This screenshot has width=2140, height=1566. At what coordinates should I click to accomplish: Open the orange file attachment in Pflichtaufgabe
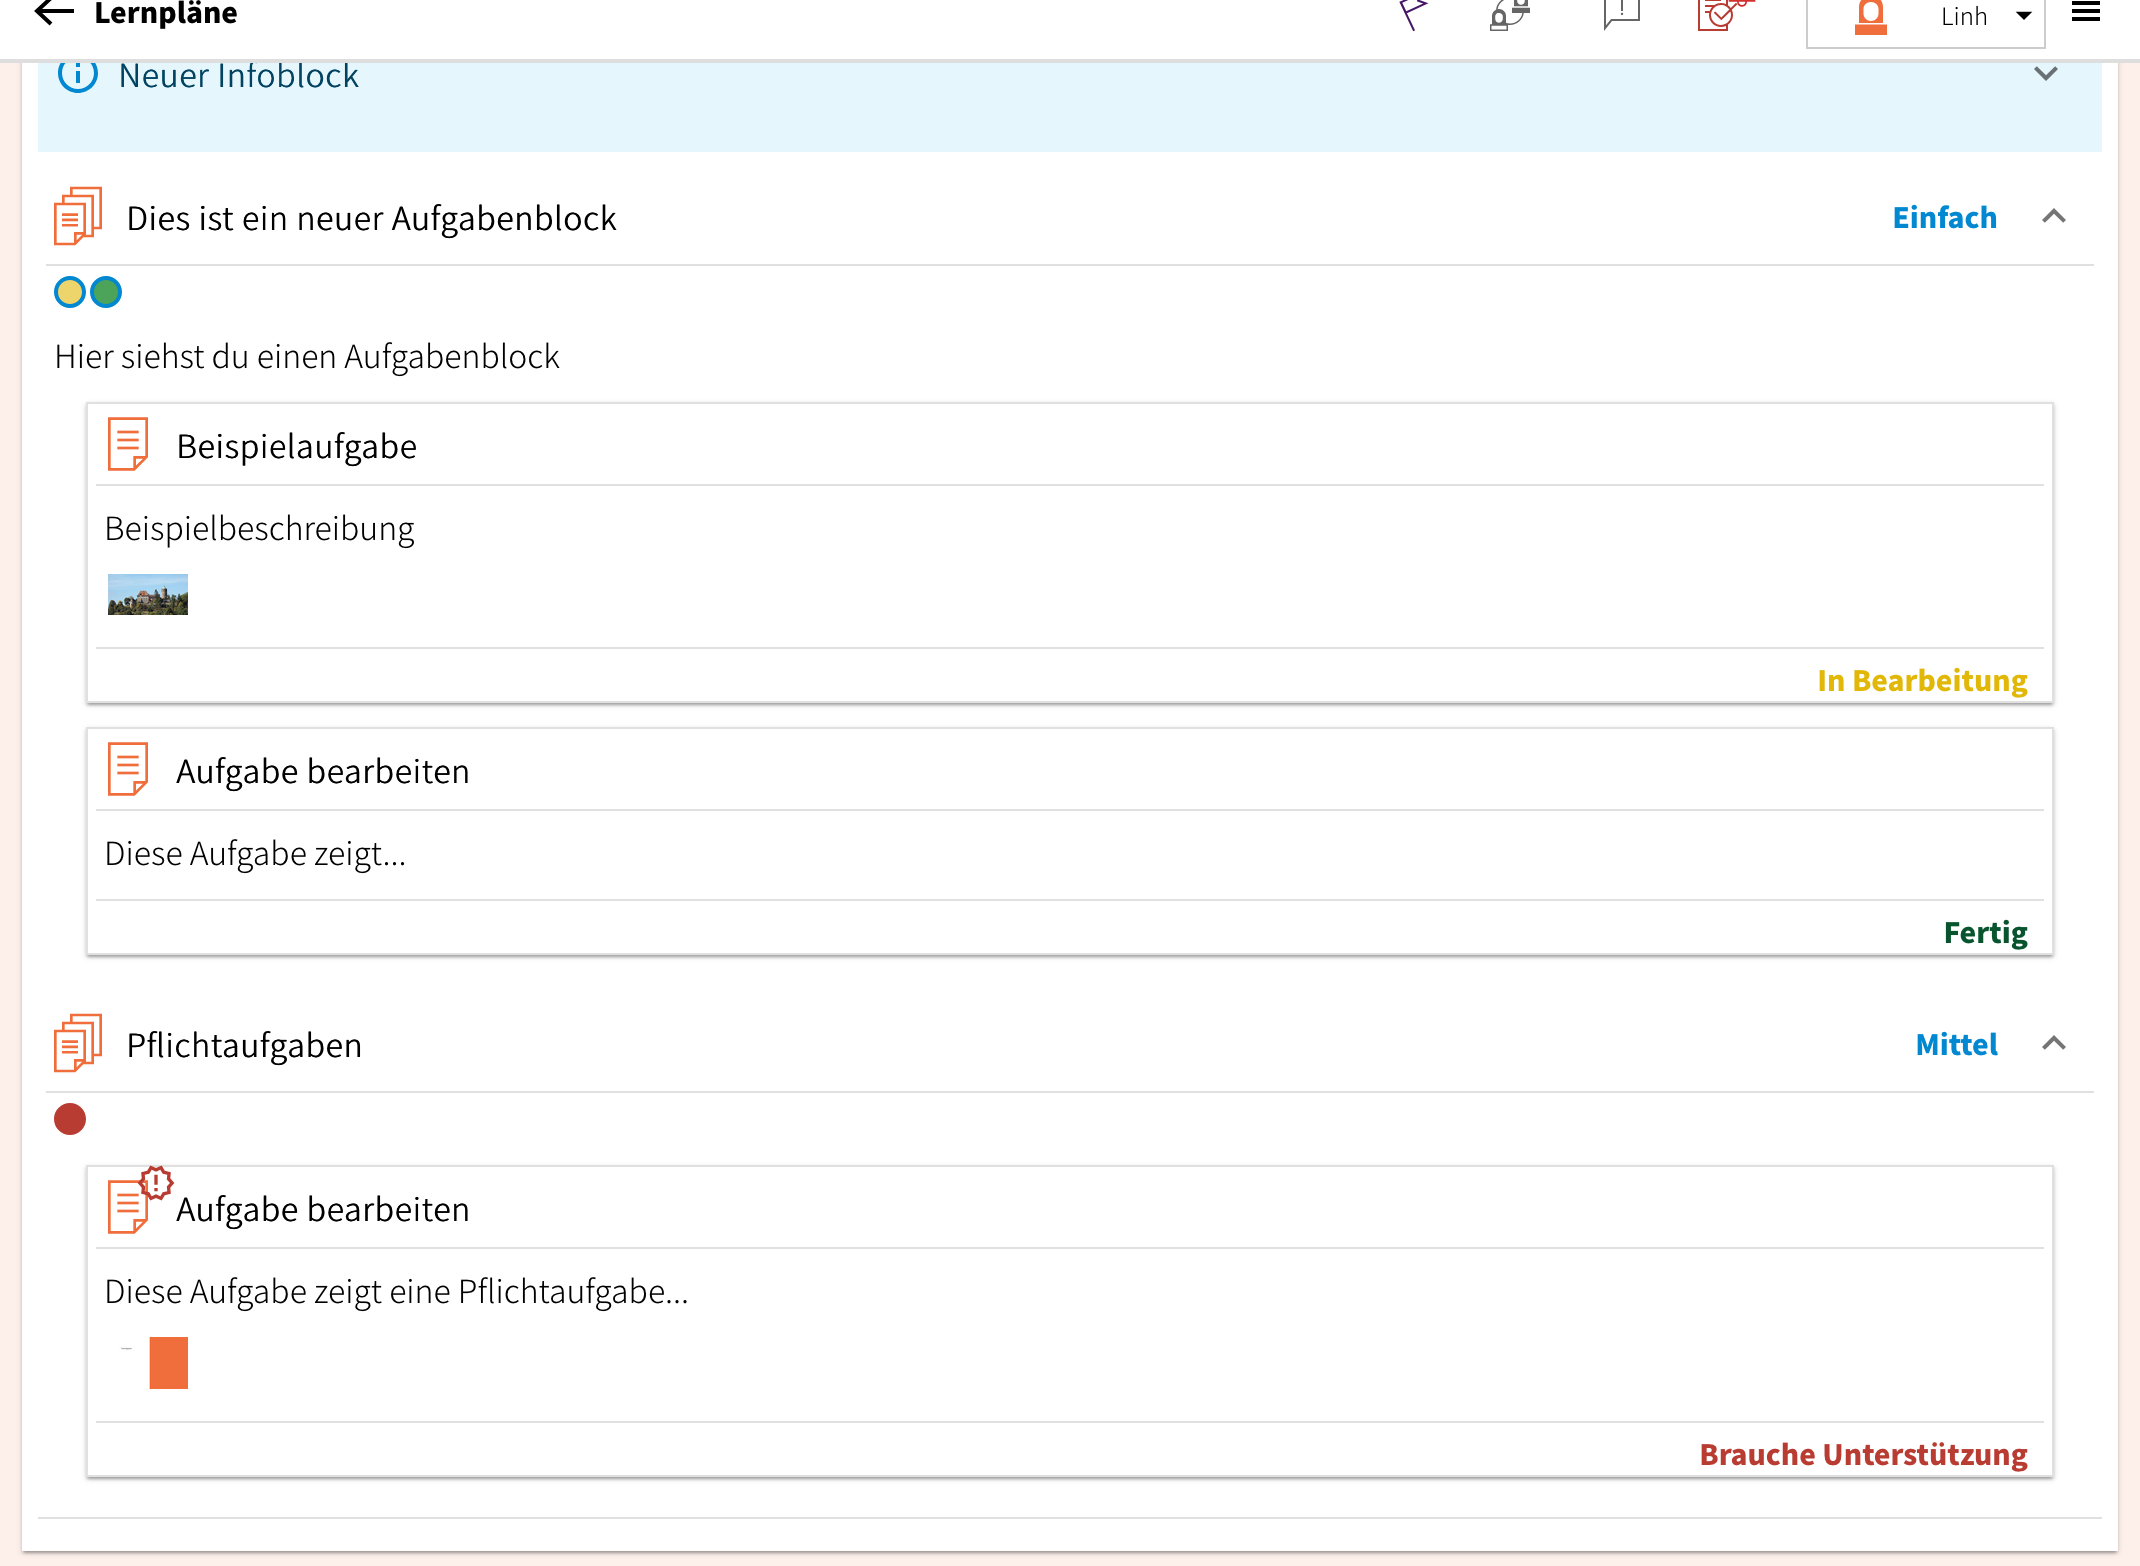point(168,1363)
